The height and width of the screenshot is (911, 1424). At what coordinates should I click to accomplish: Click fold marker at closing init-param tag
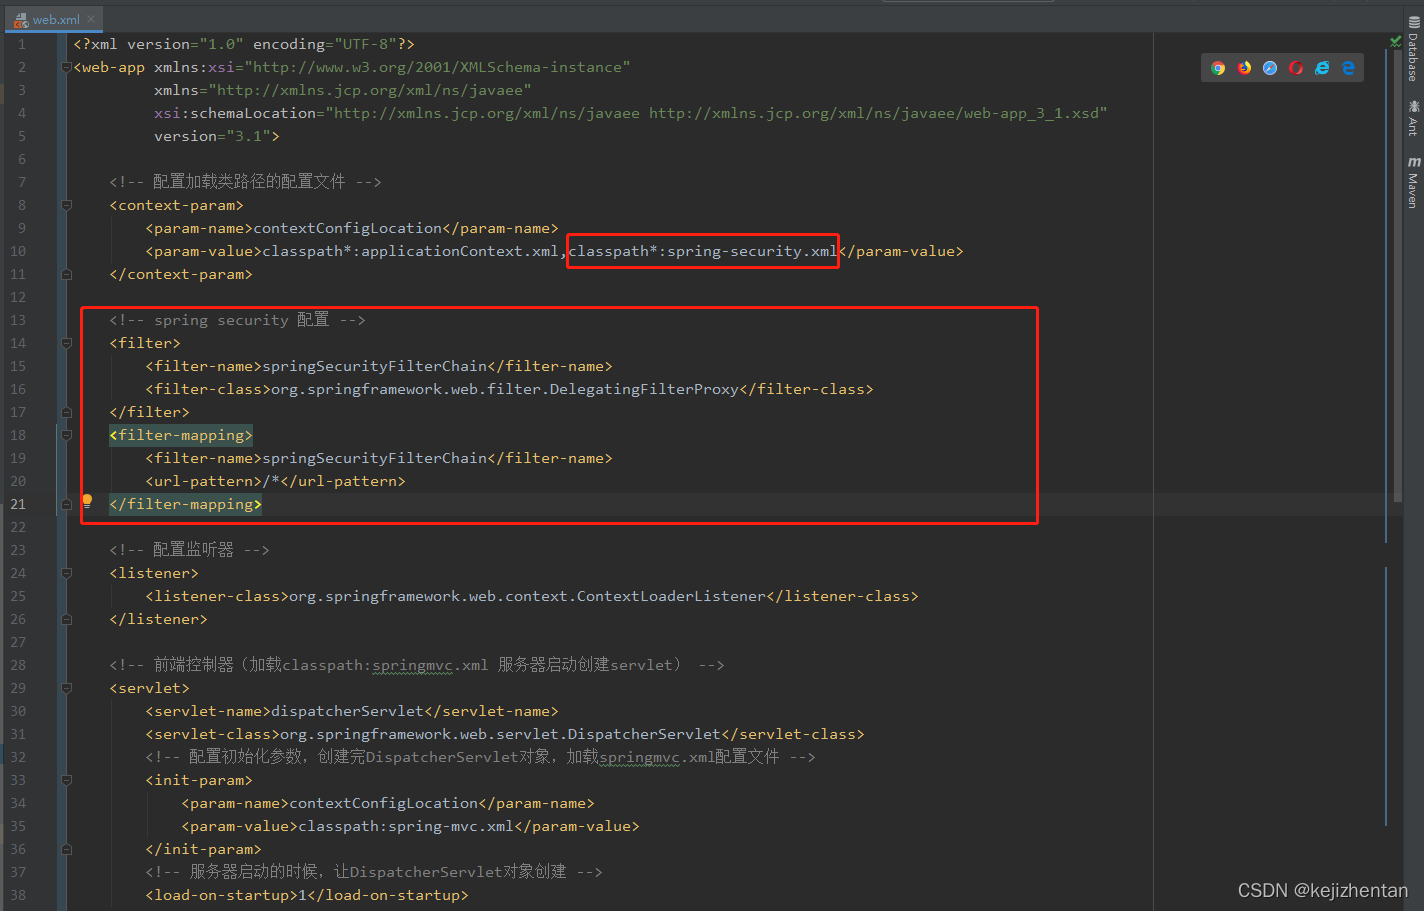tap(66, 849)
